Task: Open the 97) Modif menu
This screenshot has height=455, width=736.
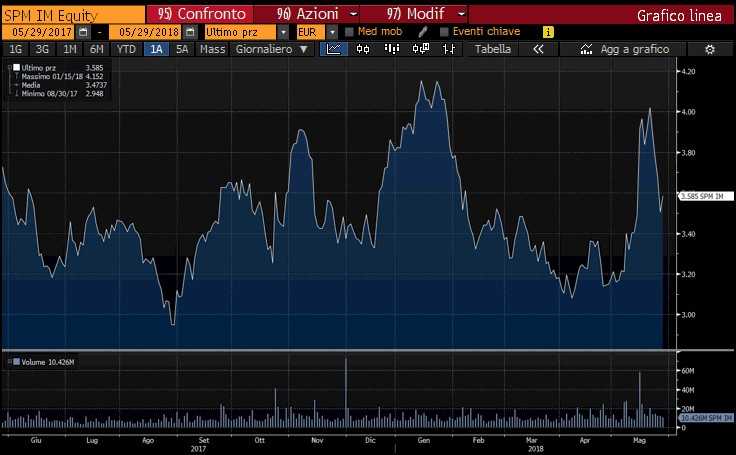Action: click(415, 15)
